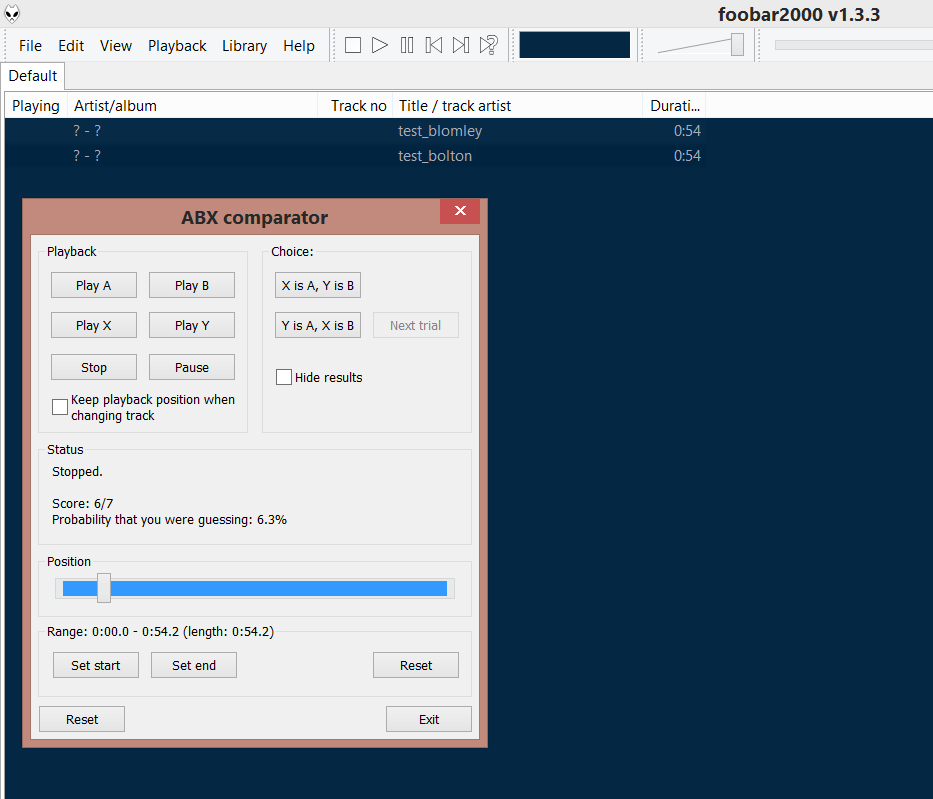The height and width of the screenshot is (799, 933).
Task: Click the Track no column header
Action: pyautogui.click(x=355, y=106)
